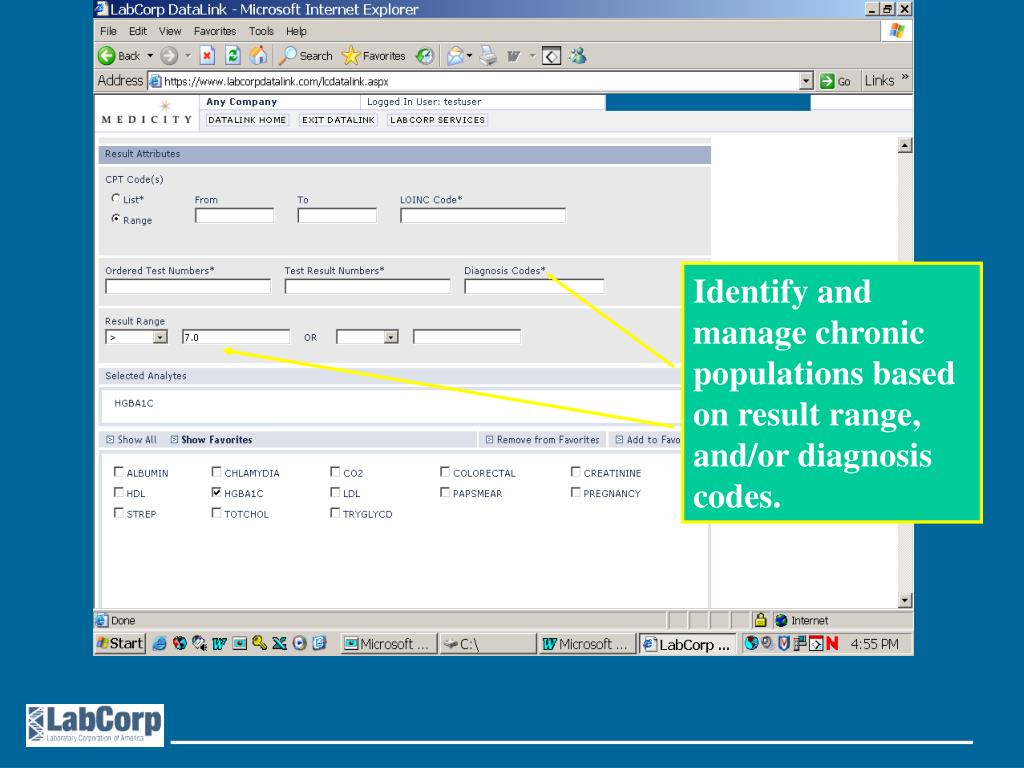Open the Mail button dropdown arrow

pyautogui.click(x=470, y=56)
